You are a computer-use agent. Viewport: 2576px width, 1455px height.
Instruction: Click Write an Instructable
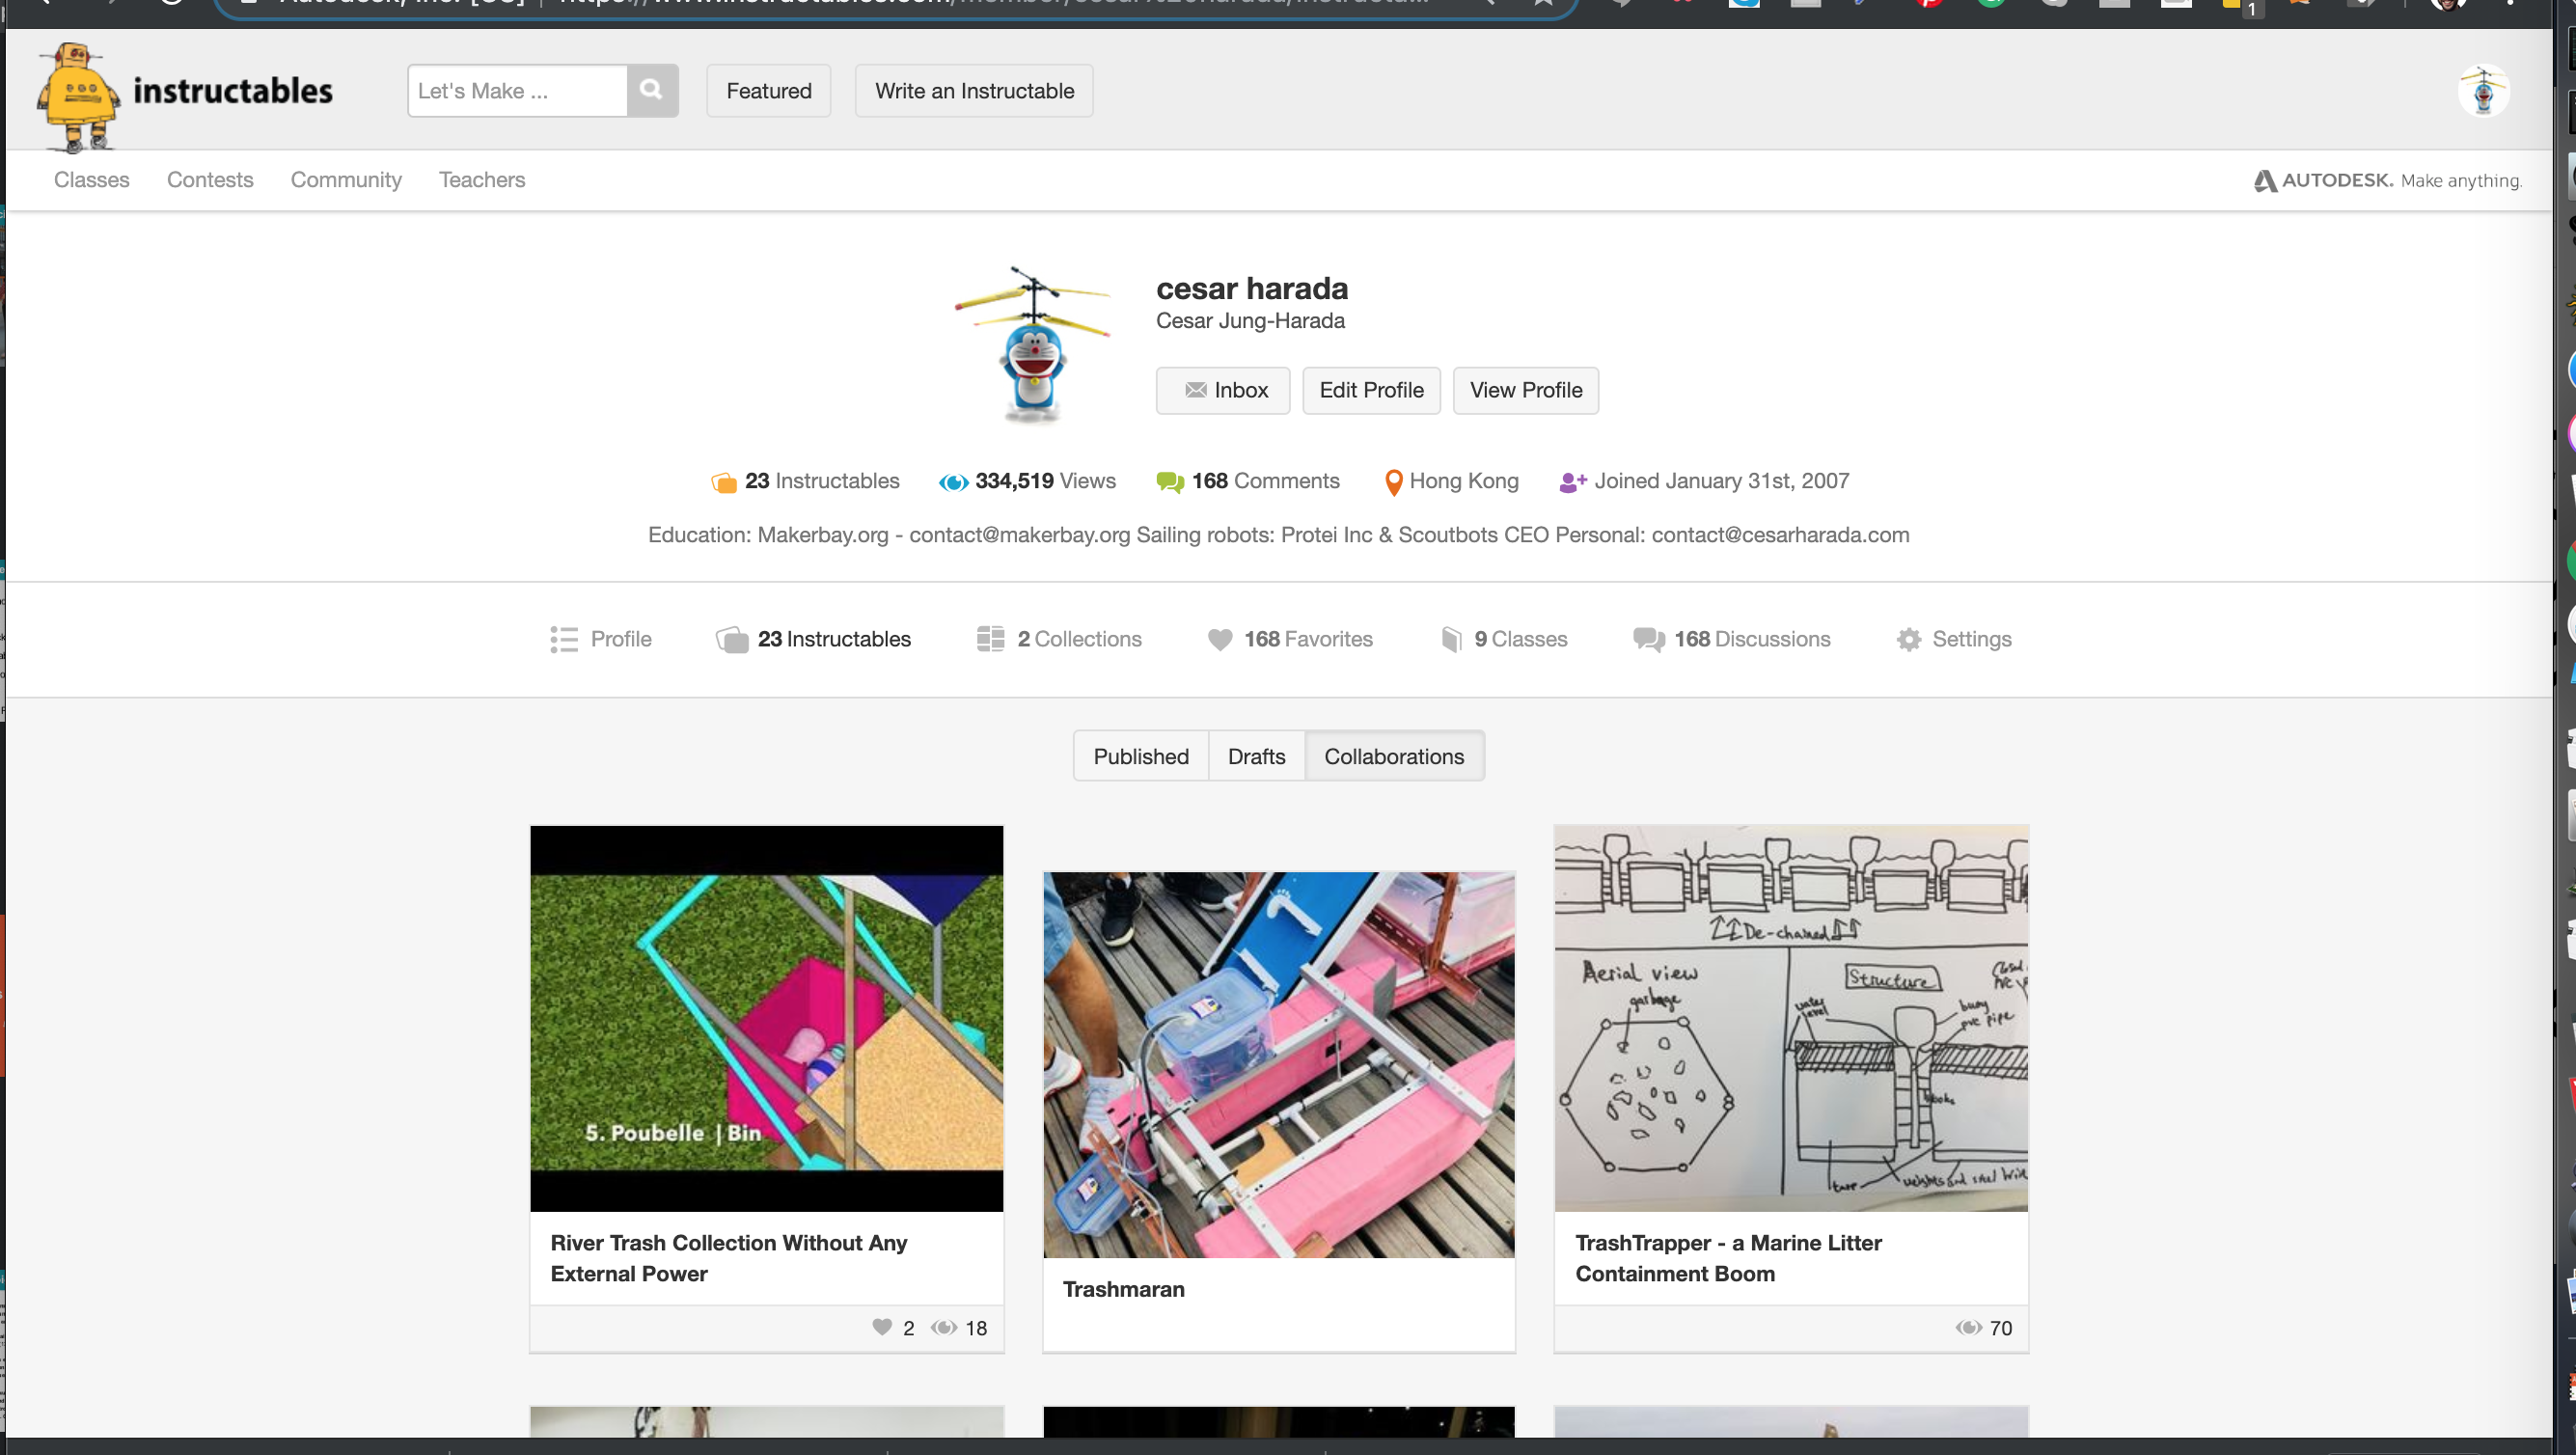pos(974,90)
